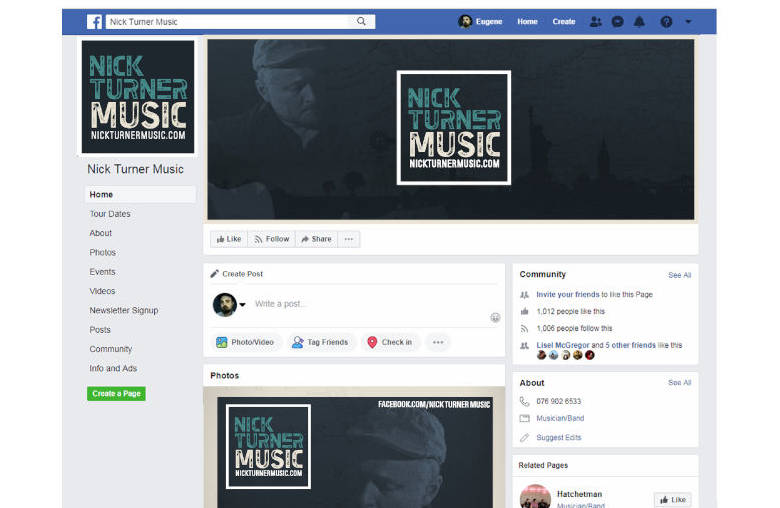Open Tour Dates in left sidebar

110,214
